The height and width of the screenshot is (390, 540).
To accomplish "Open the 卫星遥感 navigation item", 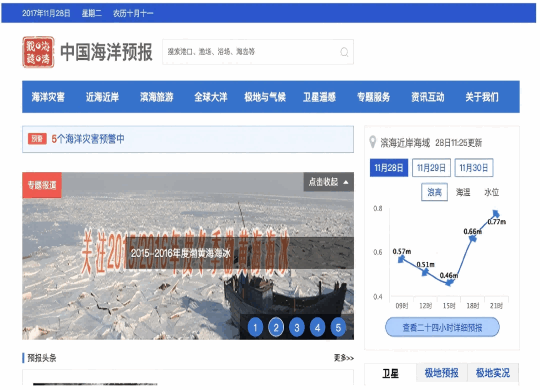I will point(319,97).
